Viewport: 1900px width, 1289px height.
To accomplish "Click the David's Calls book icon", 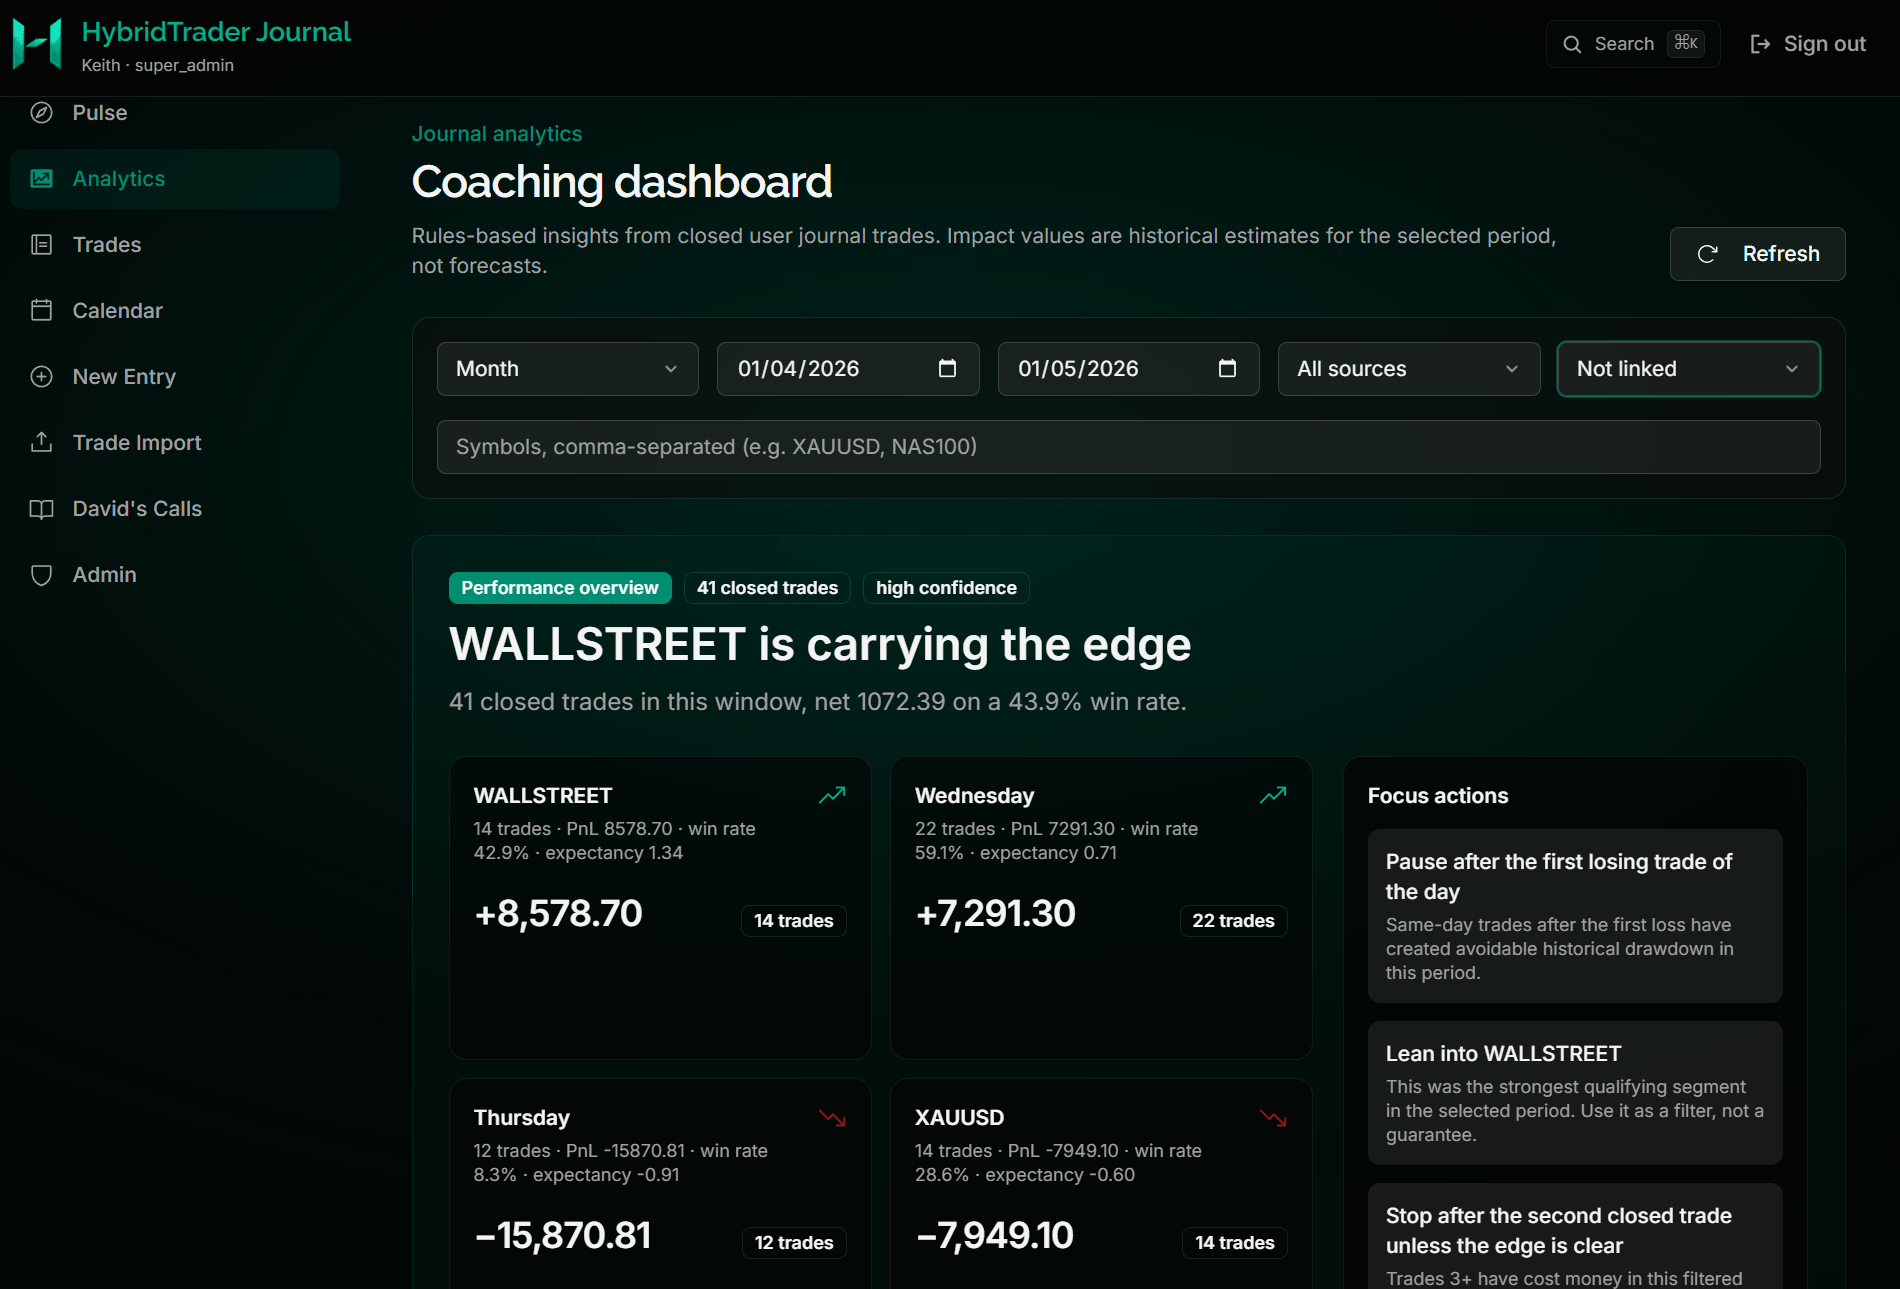I will pyautogui.click(x=41, y=509).
